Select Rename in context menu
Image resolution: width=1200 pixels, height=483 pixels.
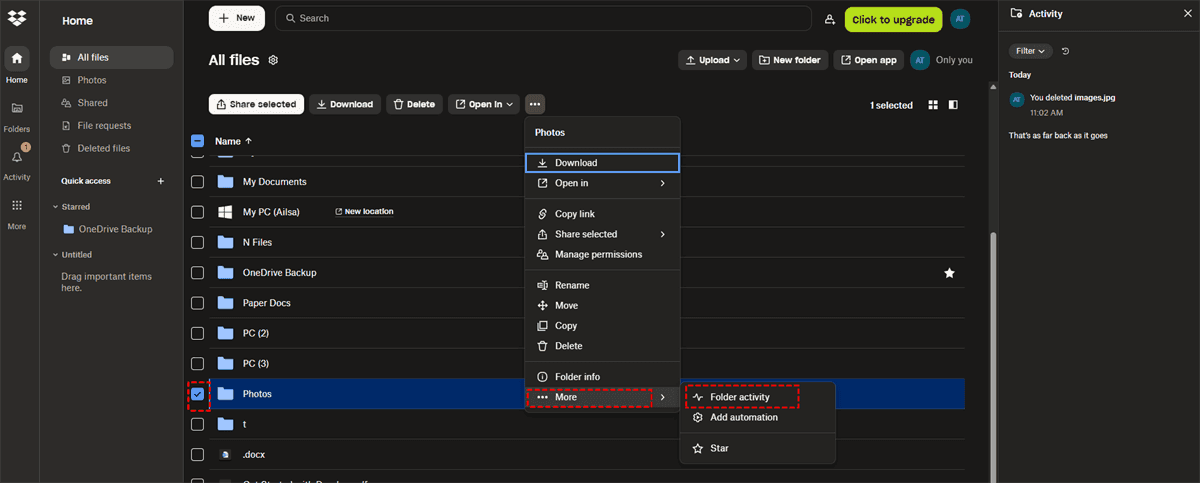pyautogui.click(x=571, y=285)
